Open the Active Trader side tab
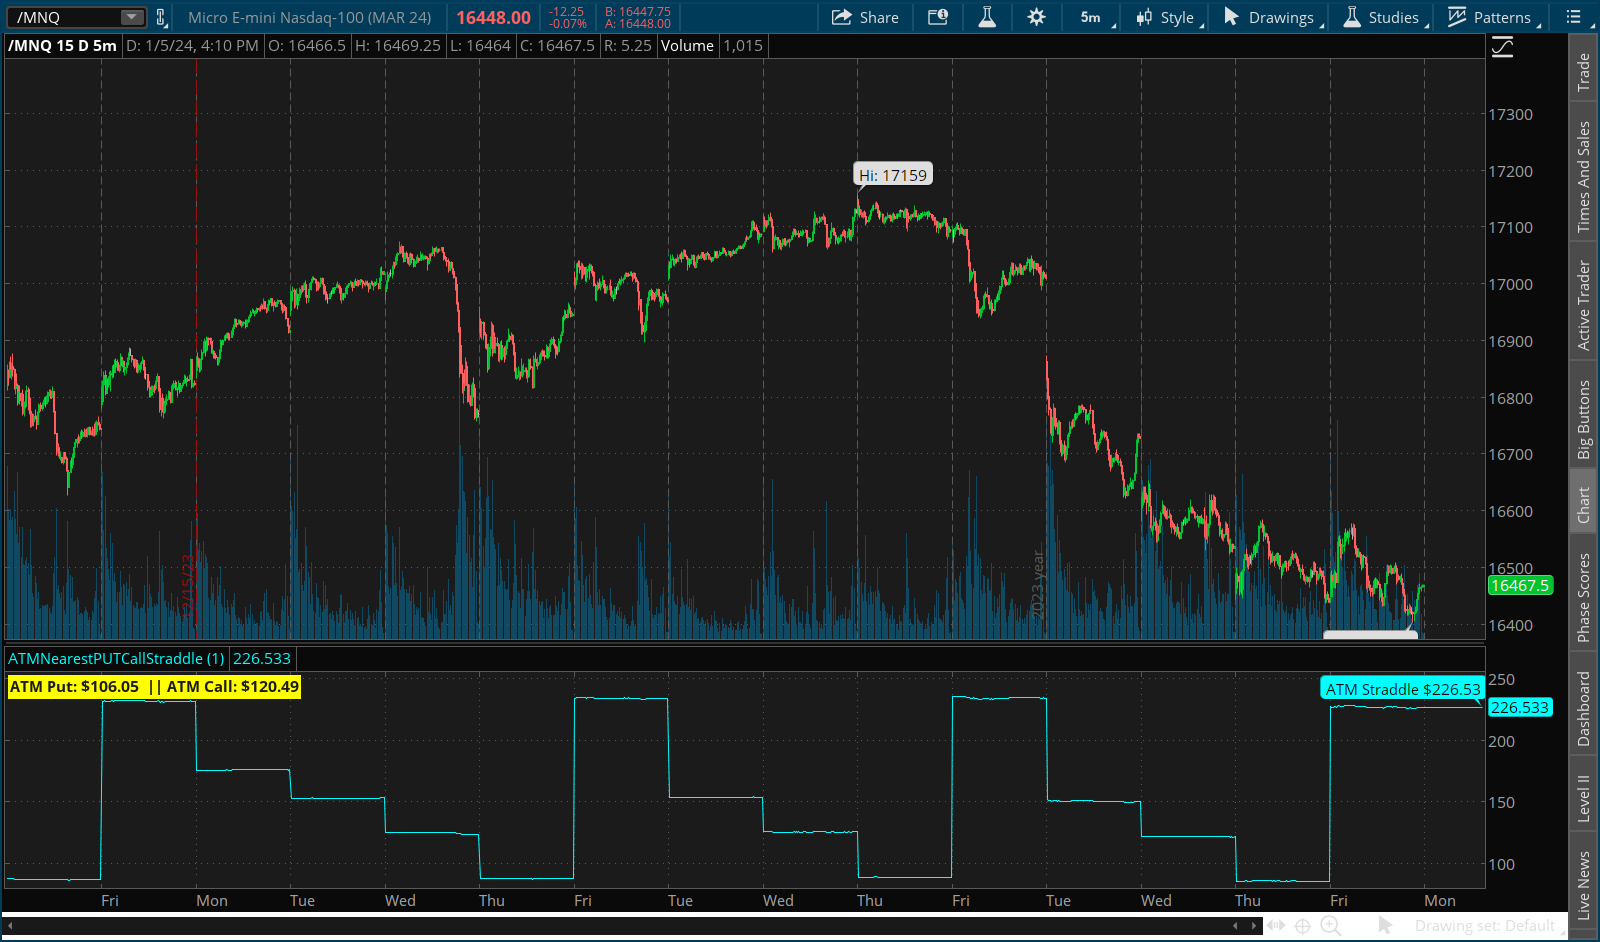This screenshot has width=1600, height=942. pyautogui.click(x=1583, y=306)
